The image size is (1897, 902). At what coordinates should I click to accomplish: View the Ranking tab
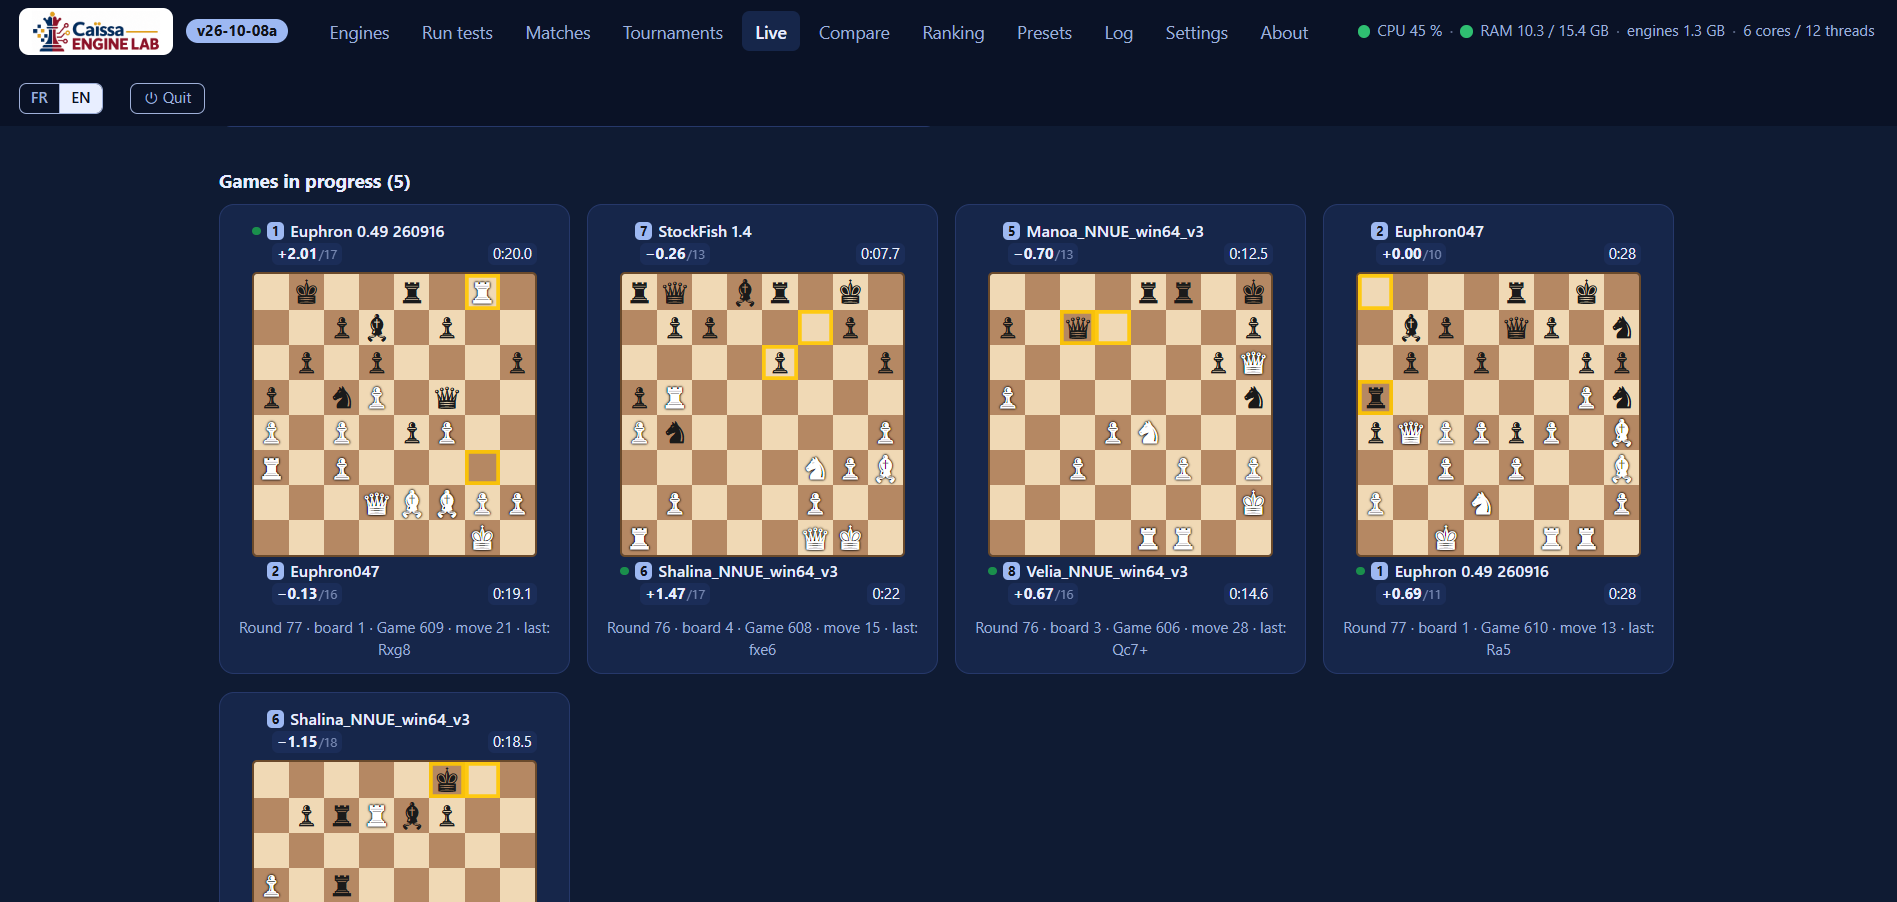(x=953, y=32)
